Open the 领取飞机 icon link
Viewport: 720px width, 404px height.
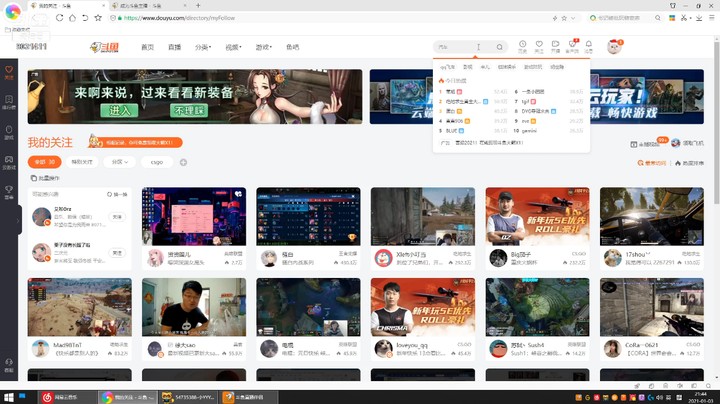click(x=687, y=143)
